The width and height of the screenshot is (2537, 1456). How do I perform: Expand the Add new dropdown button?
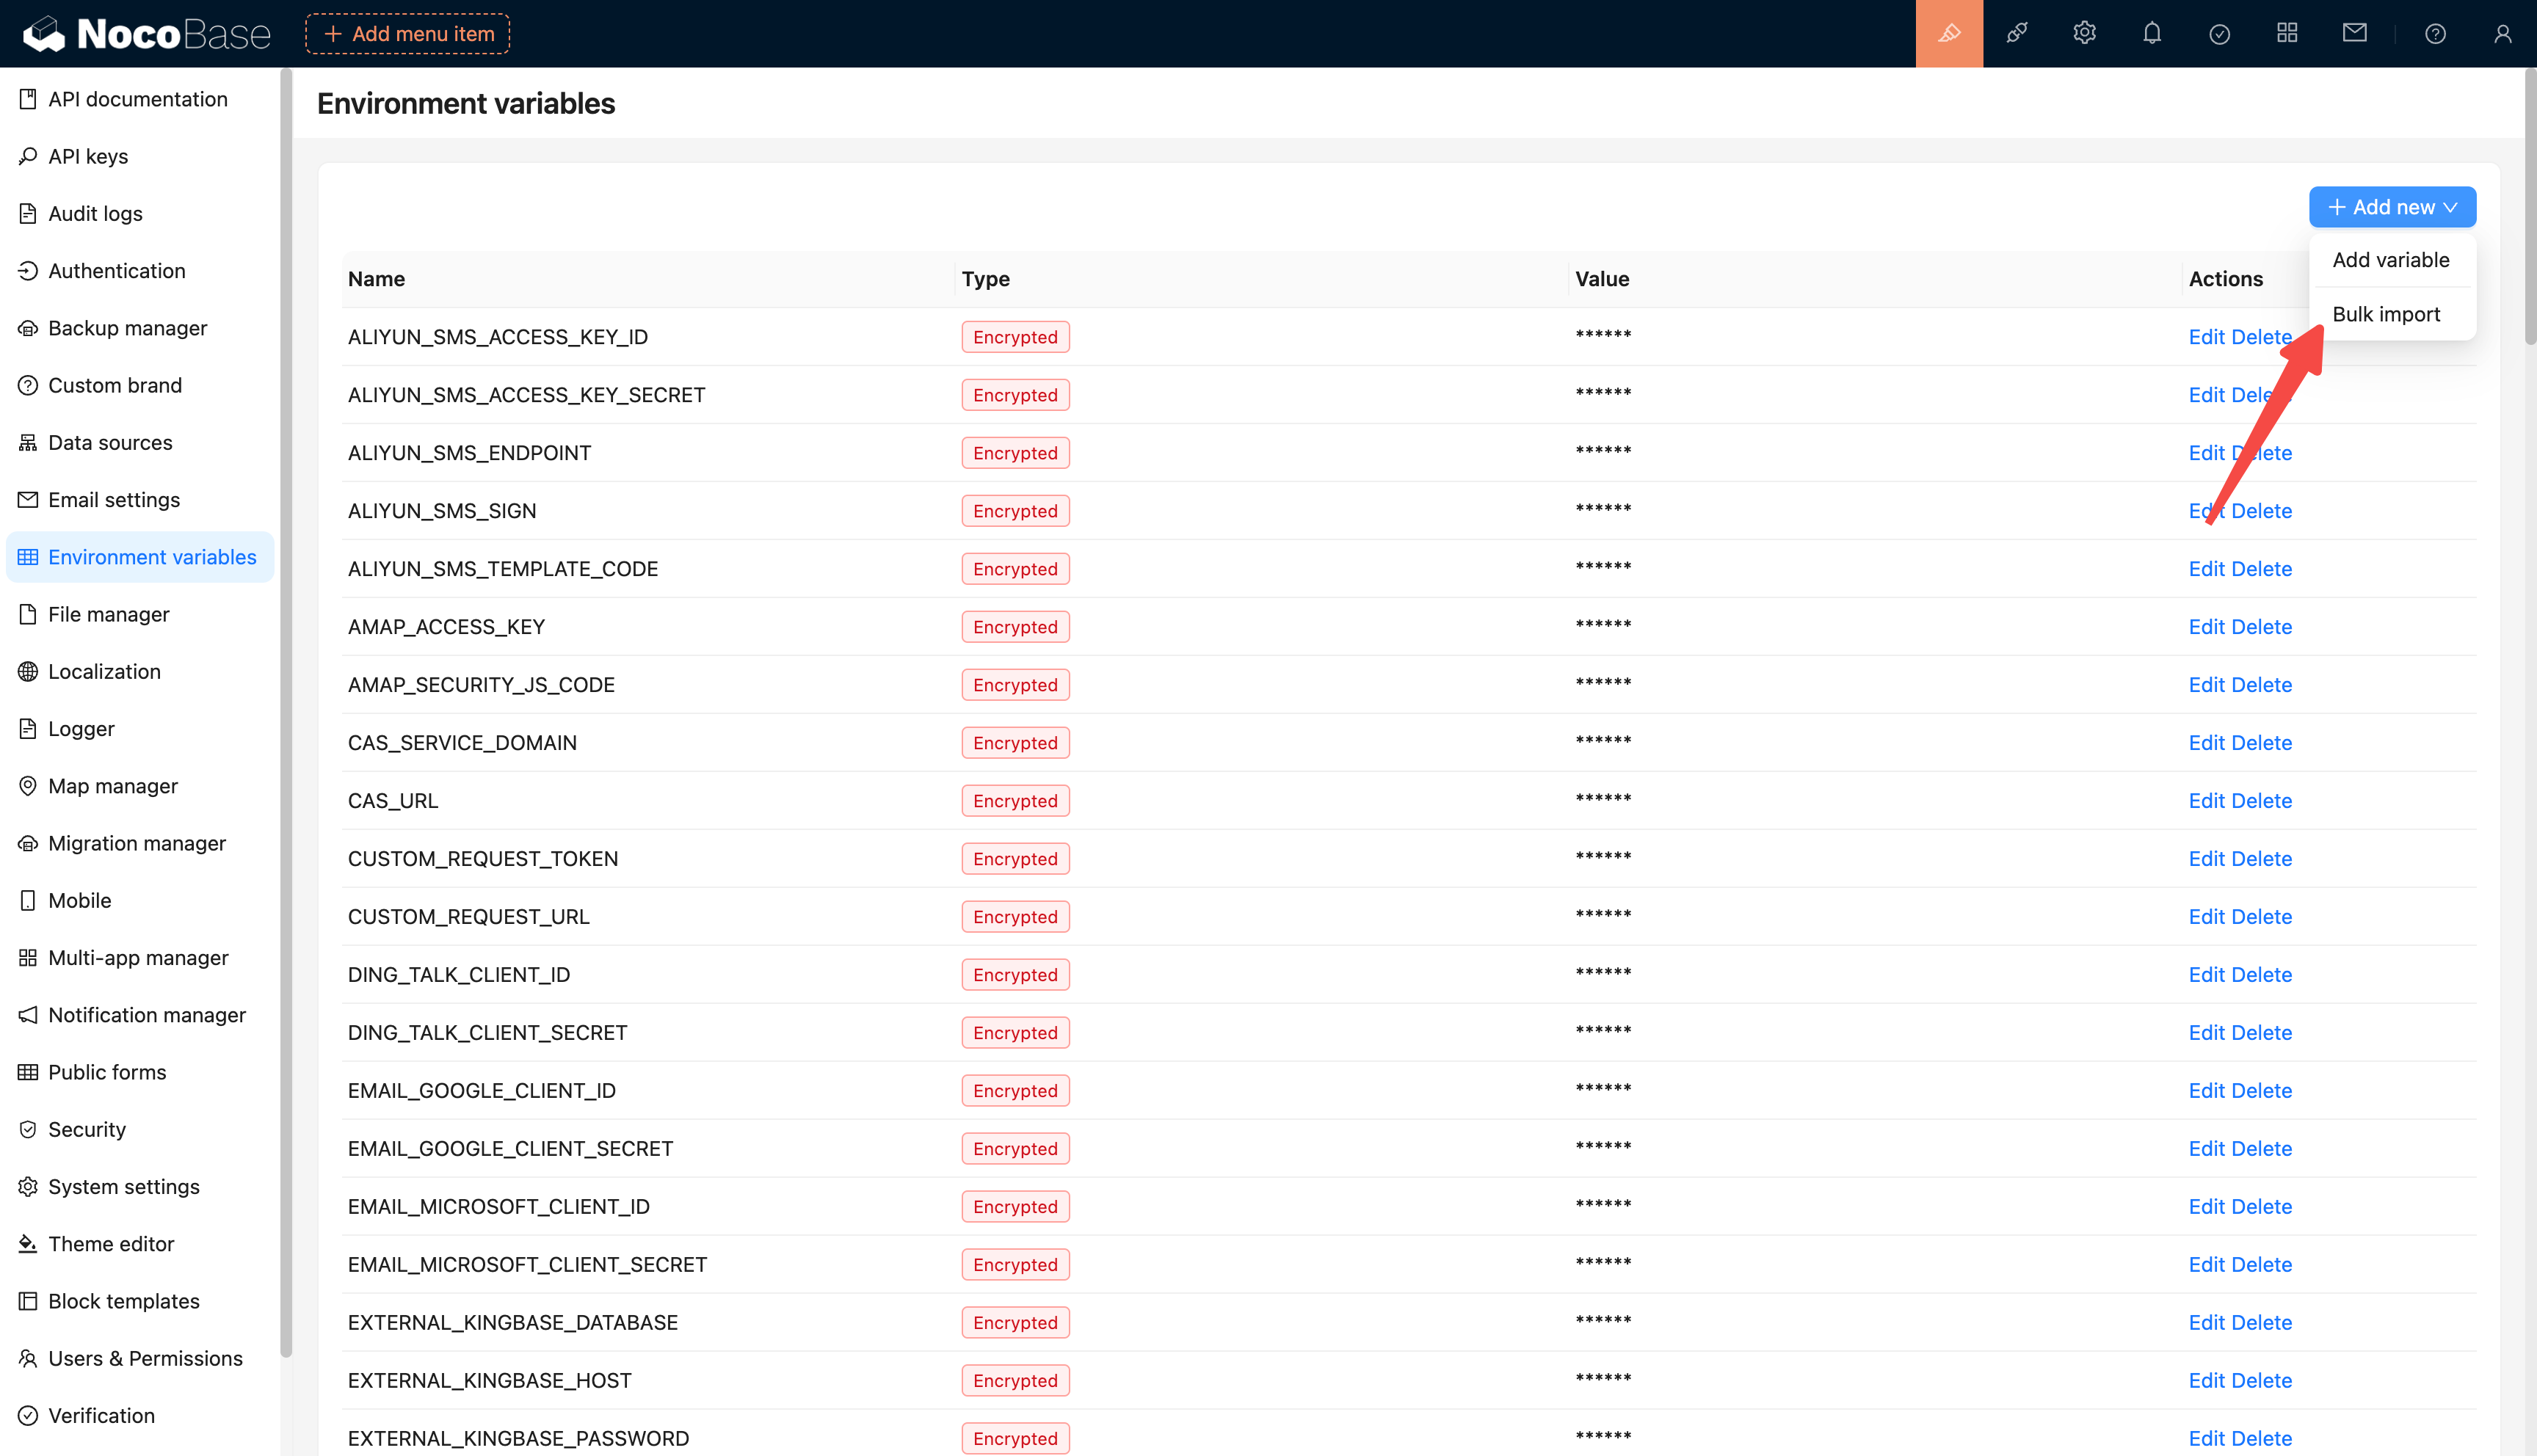[x=2392, y=207]
